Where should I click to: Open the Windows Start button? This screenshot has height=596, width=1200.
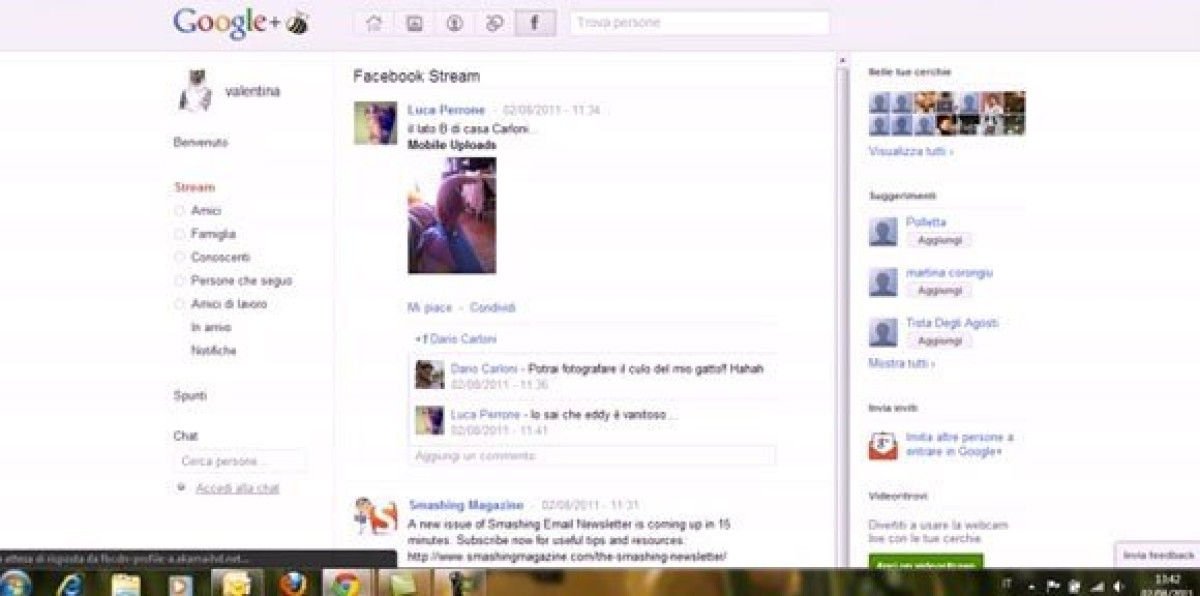pyautogui.click(x=16, y=583)
